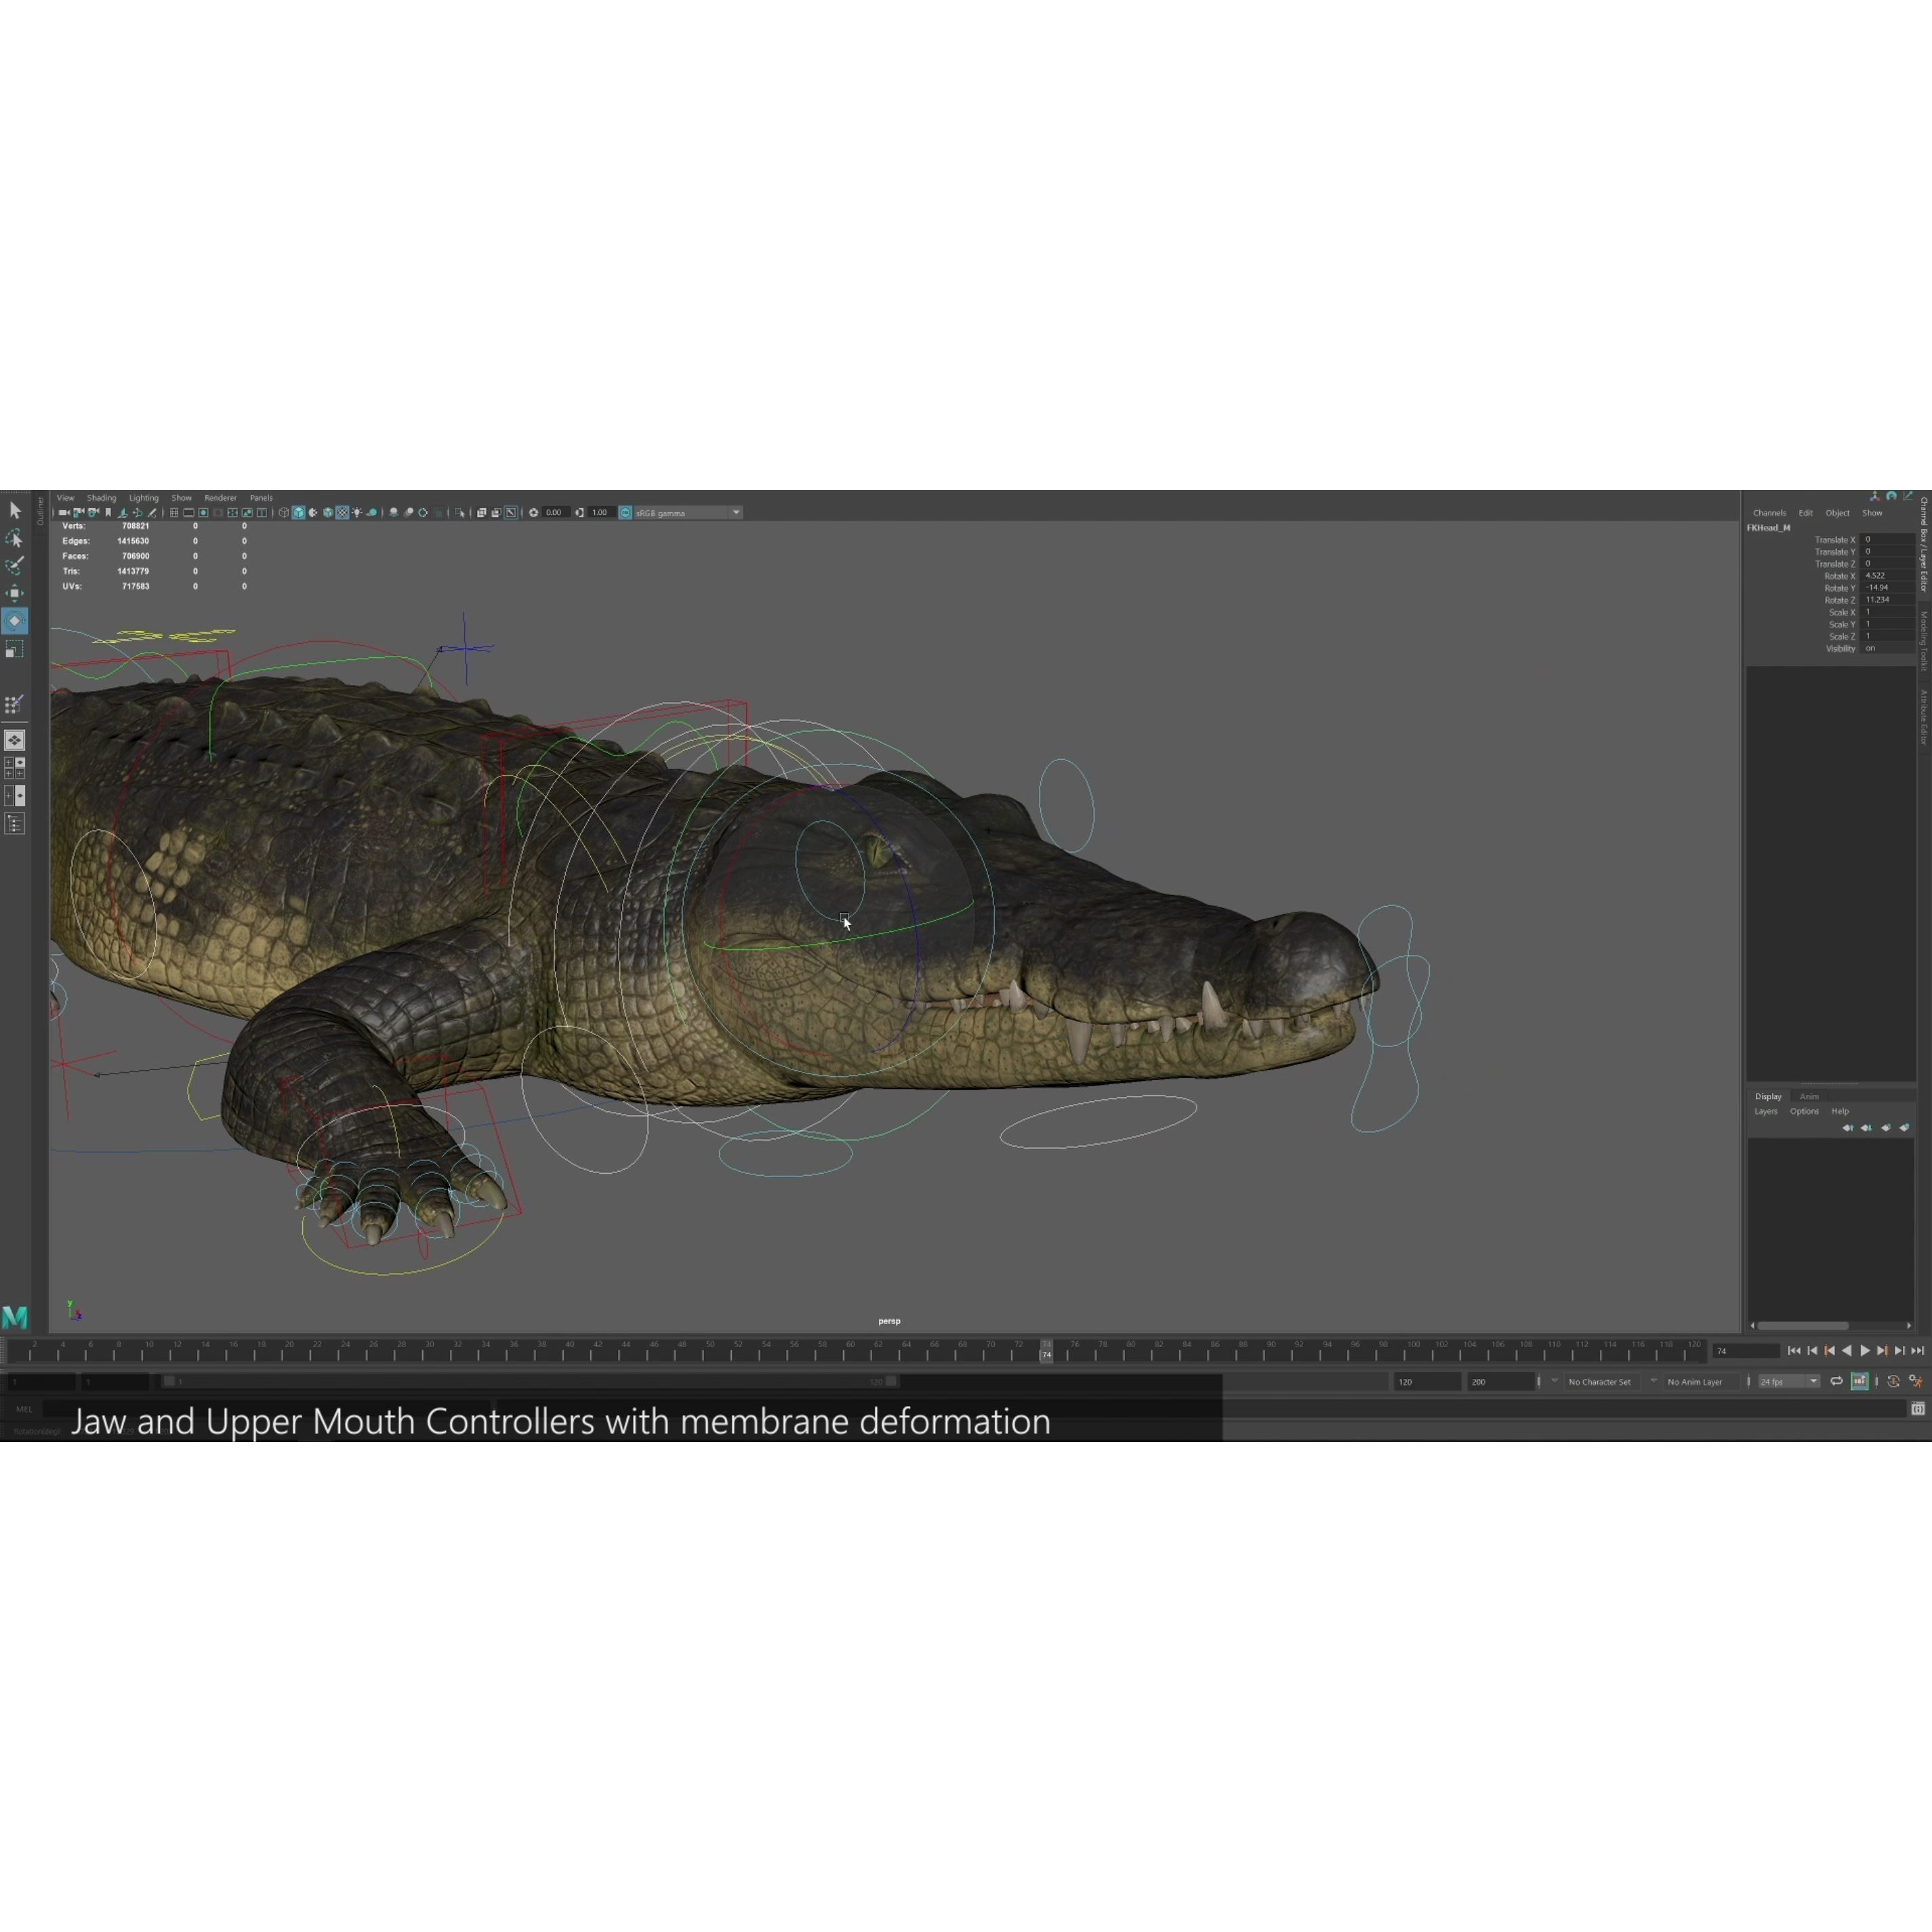Click the exposure reset icon

point(533,513)
